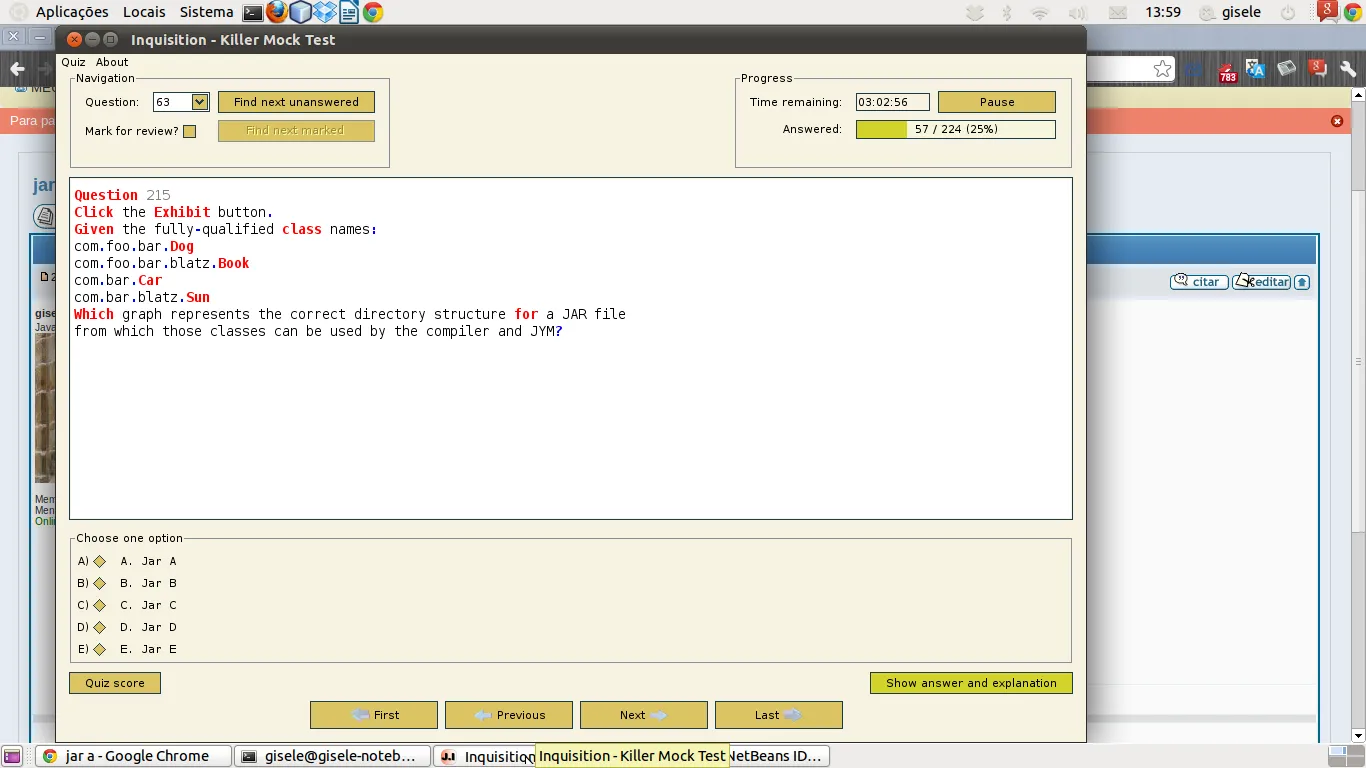Switch to the 'jar a - Google Chrome' taskbar window

(134, 757)
